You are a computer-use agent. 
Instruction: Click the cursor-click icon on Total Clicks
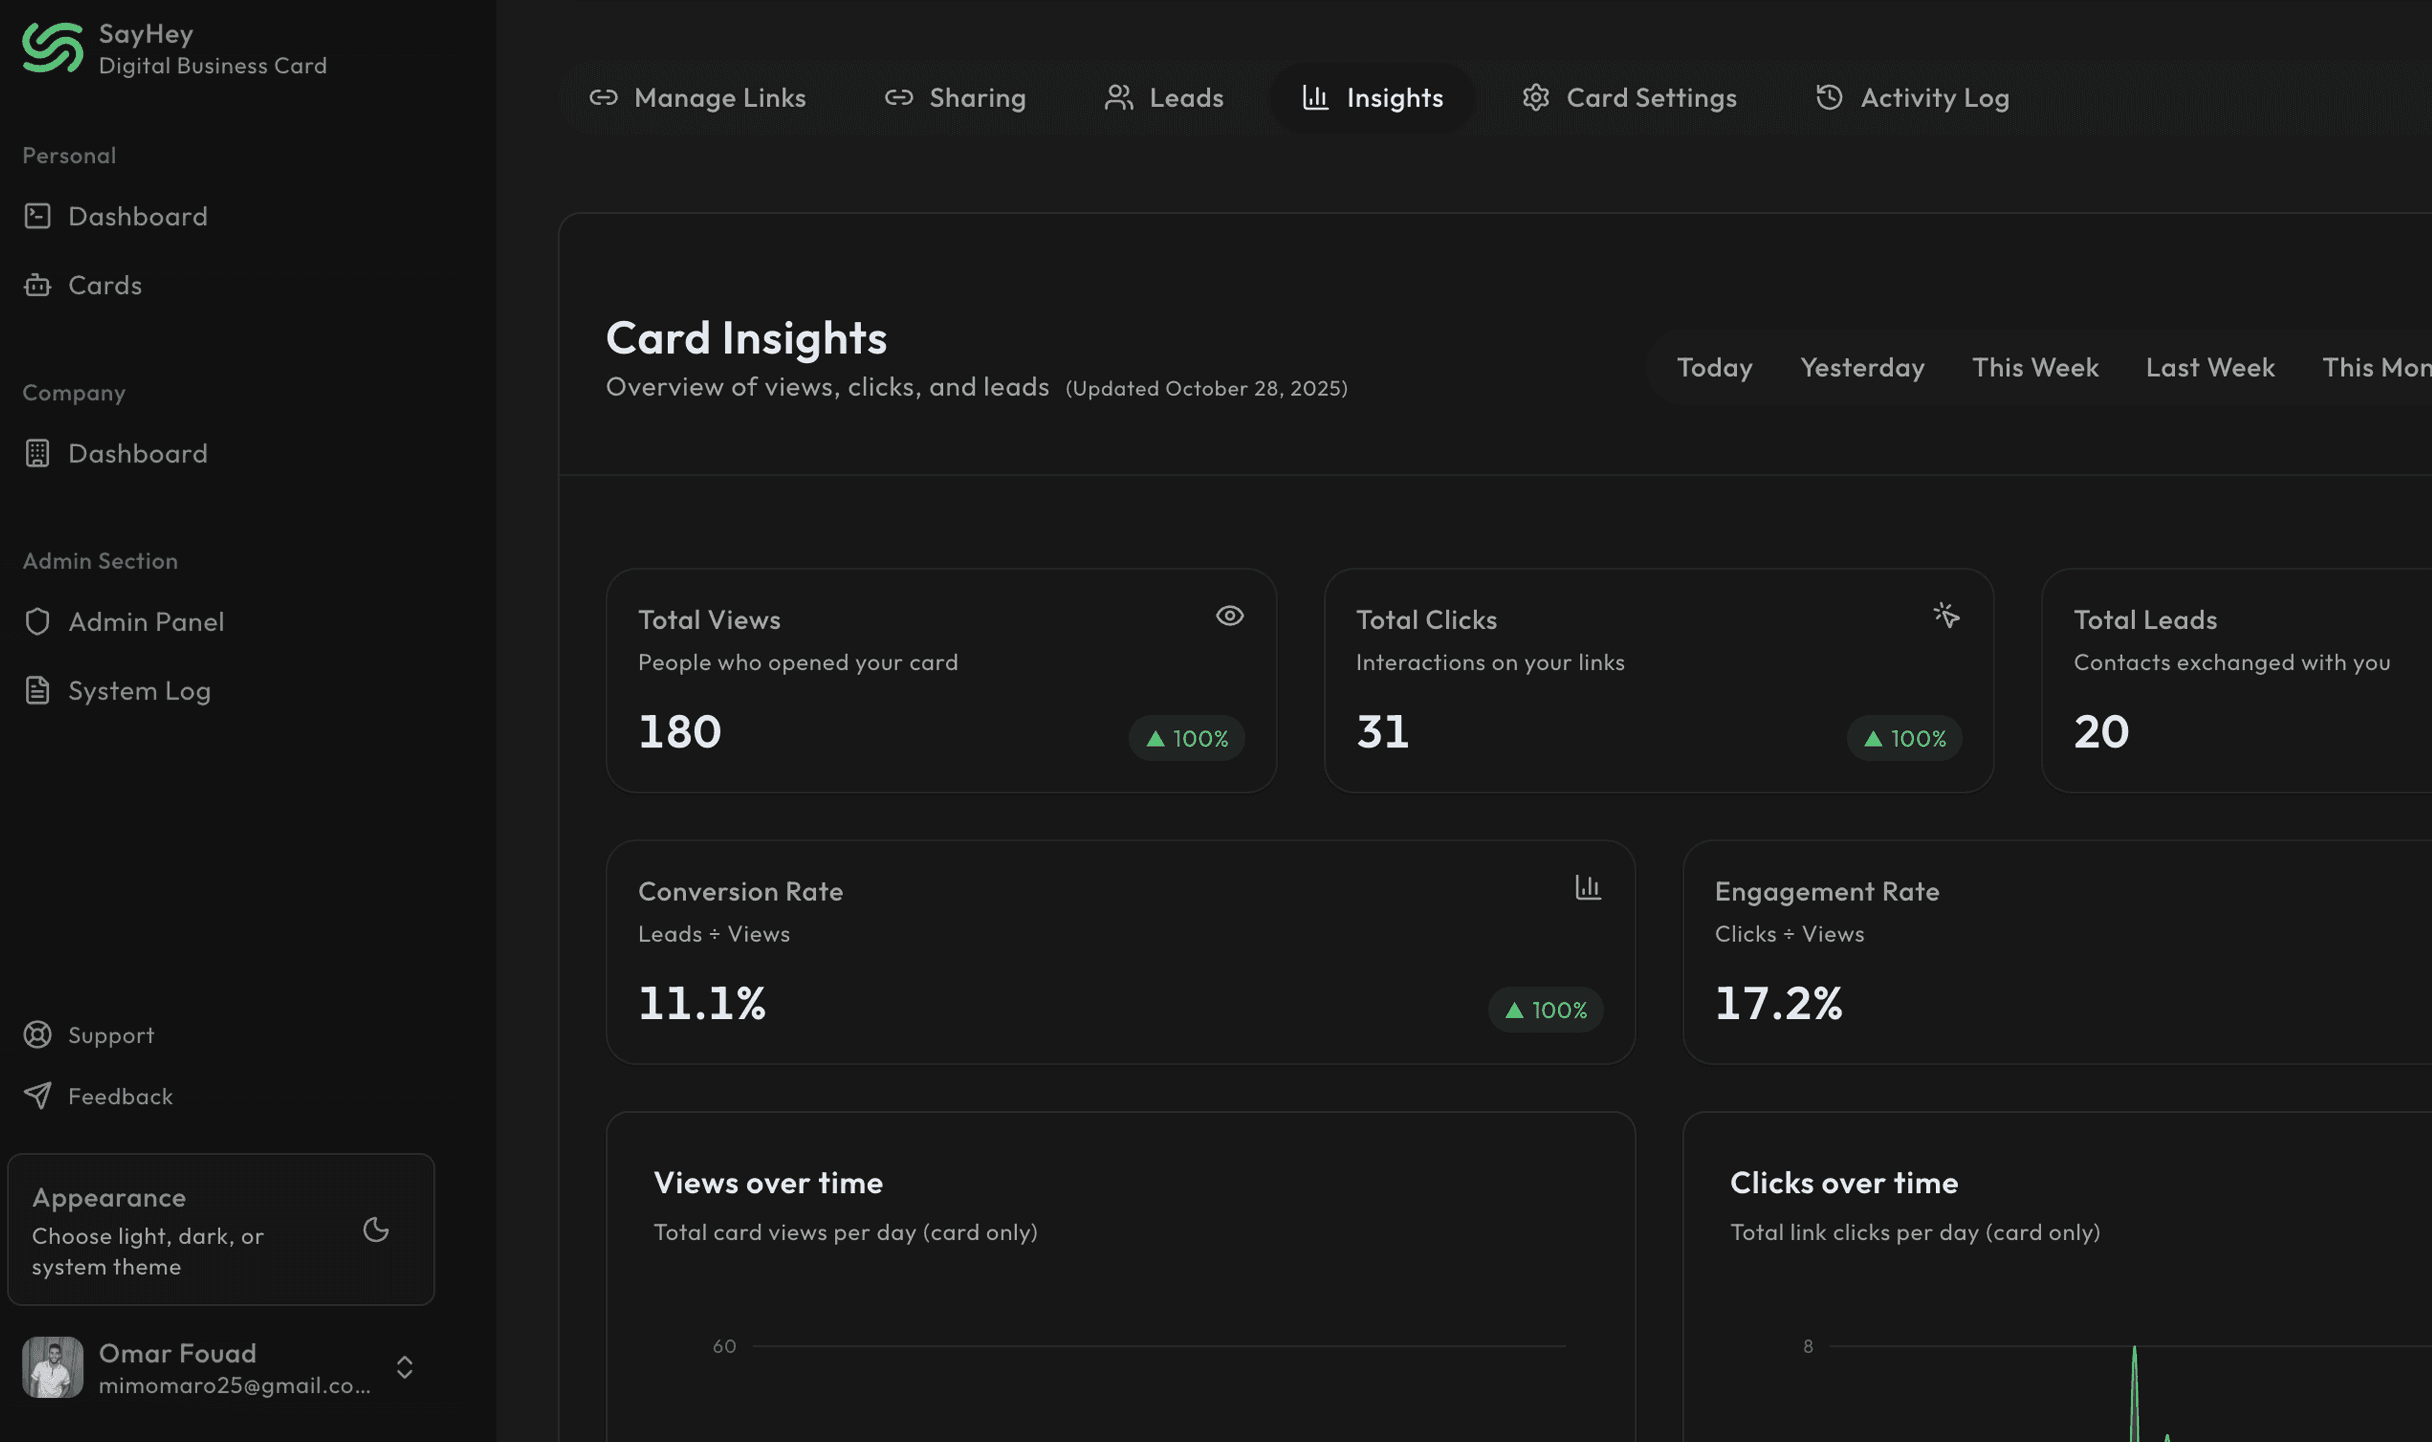point(1946,616)
